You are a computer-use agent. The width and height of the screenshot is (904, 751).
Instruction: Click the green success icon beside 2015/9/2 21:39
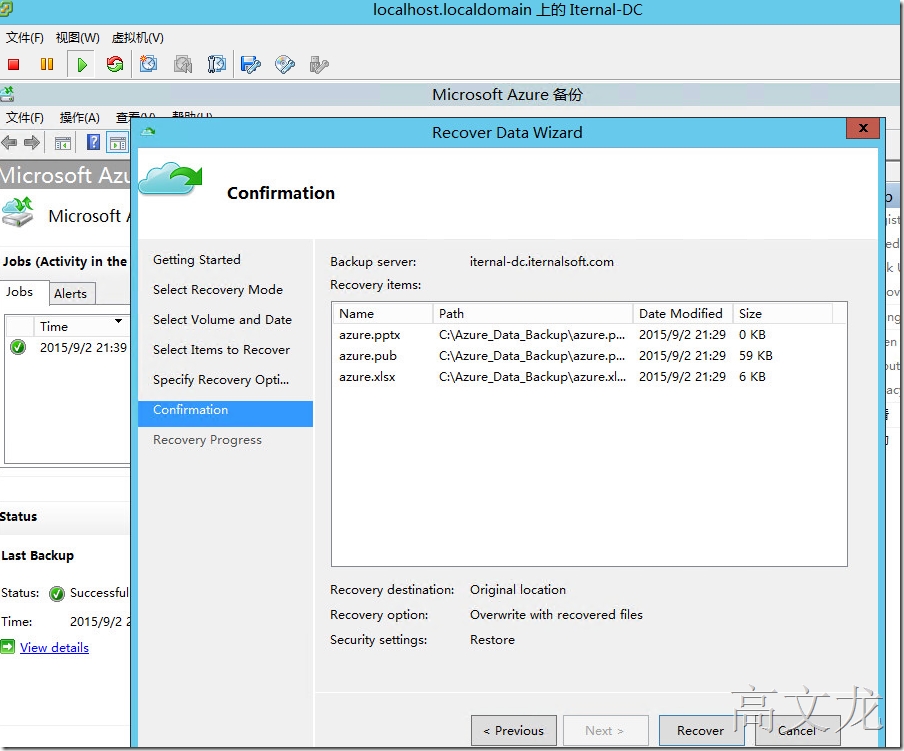18,347
